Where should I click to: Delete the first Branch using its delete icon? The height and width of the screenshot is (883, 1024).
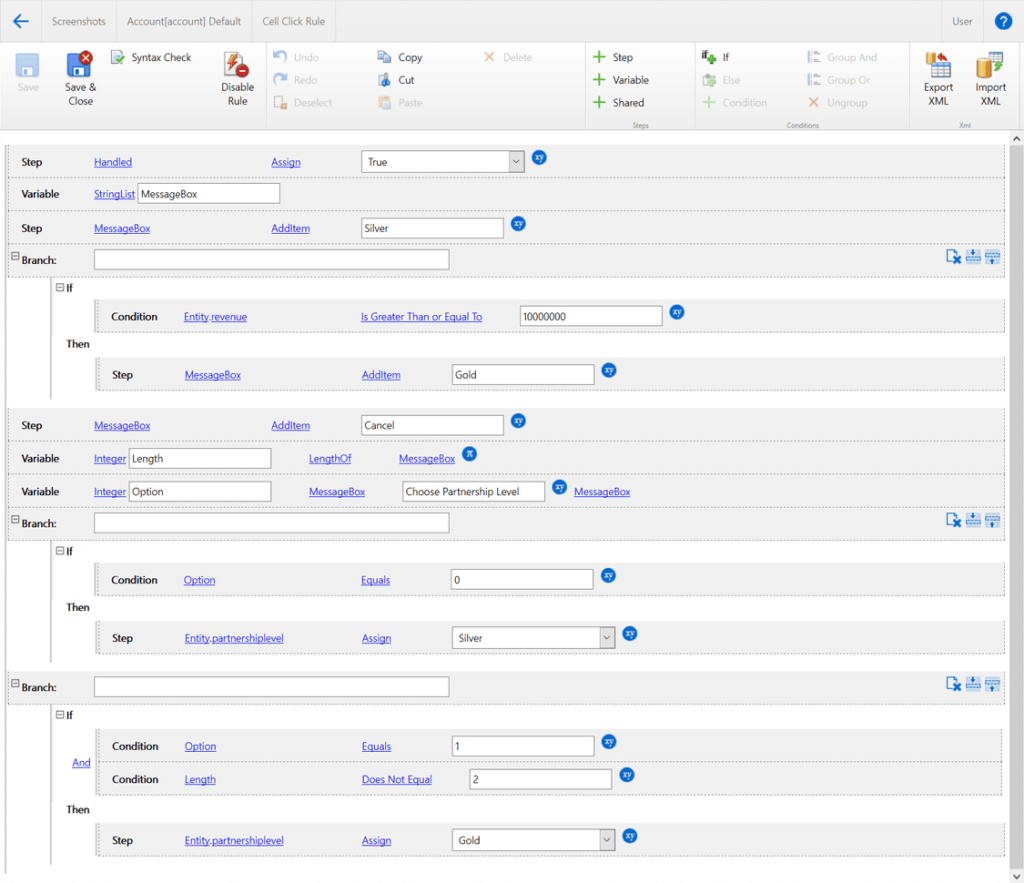tap(952, 257)
